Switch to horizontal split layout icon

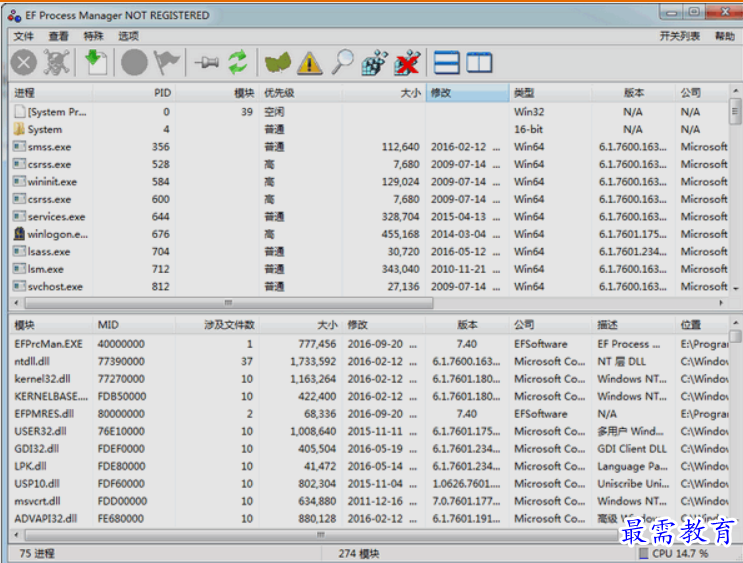click(x=446, y=63)
